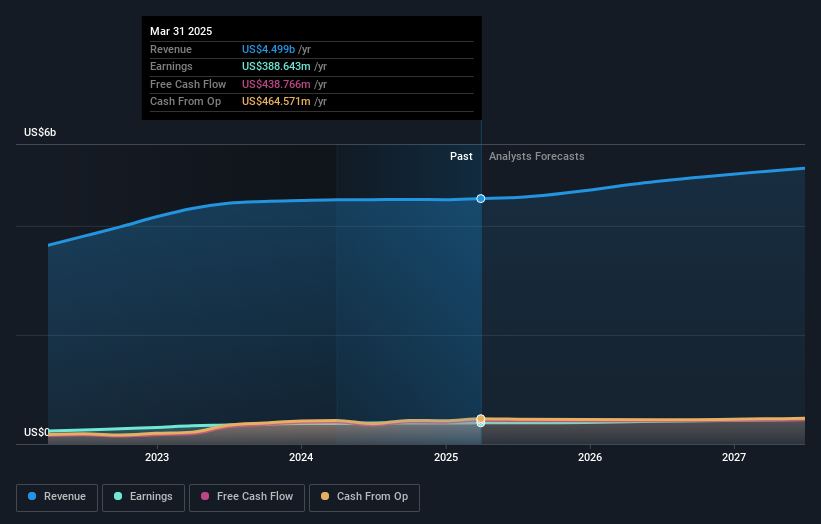
Task: Click the 2023 x-axis label
Action: pyautogui.click(x=157, y=457)
